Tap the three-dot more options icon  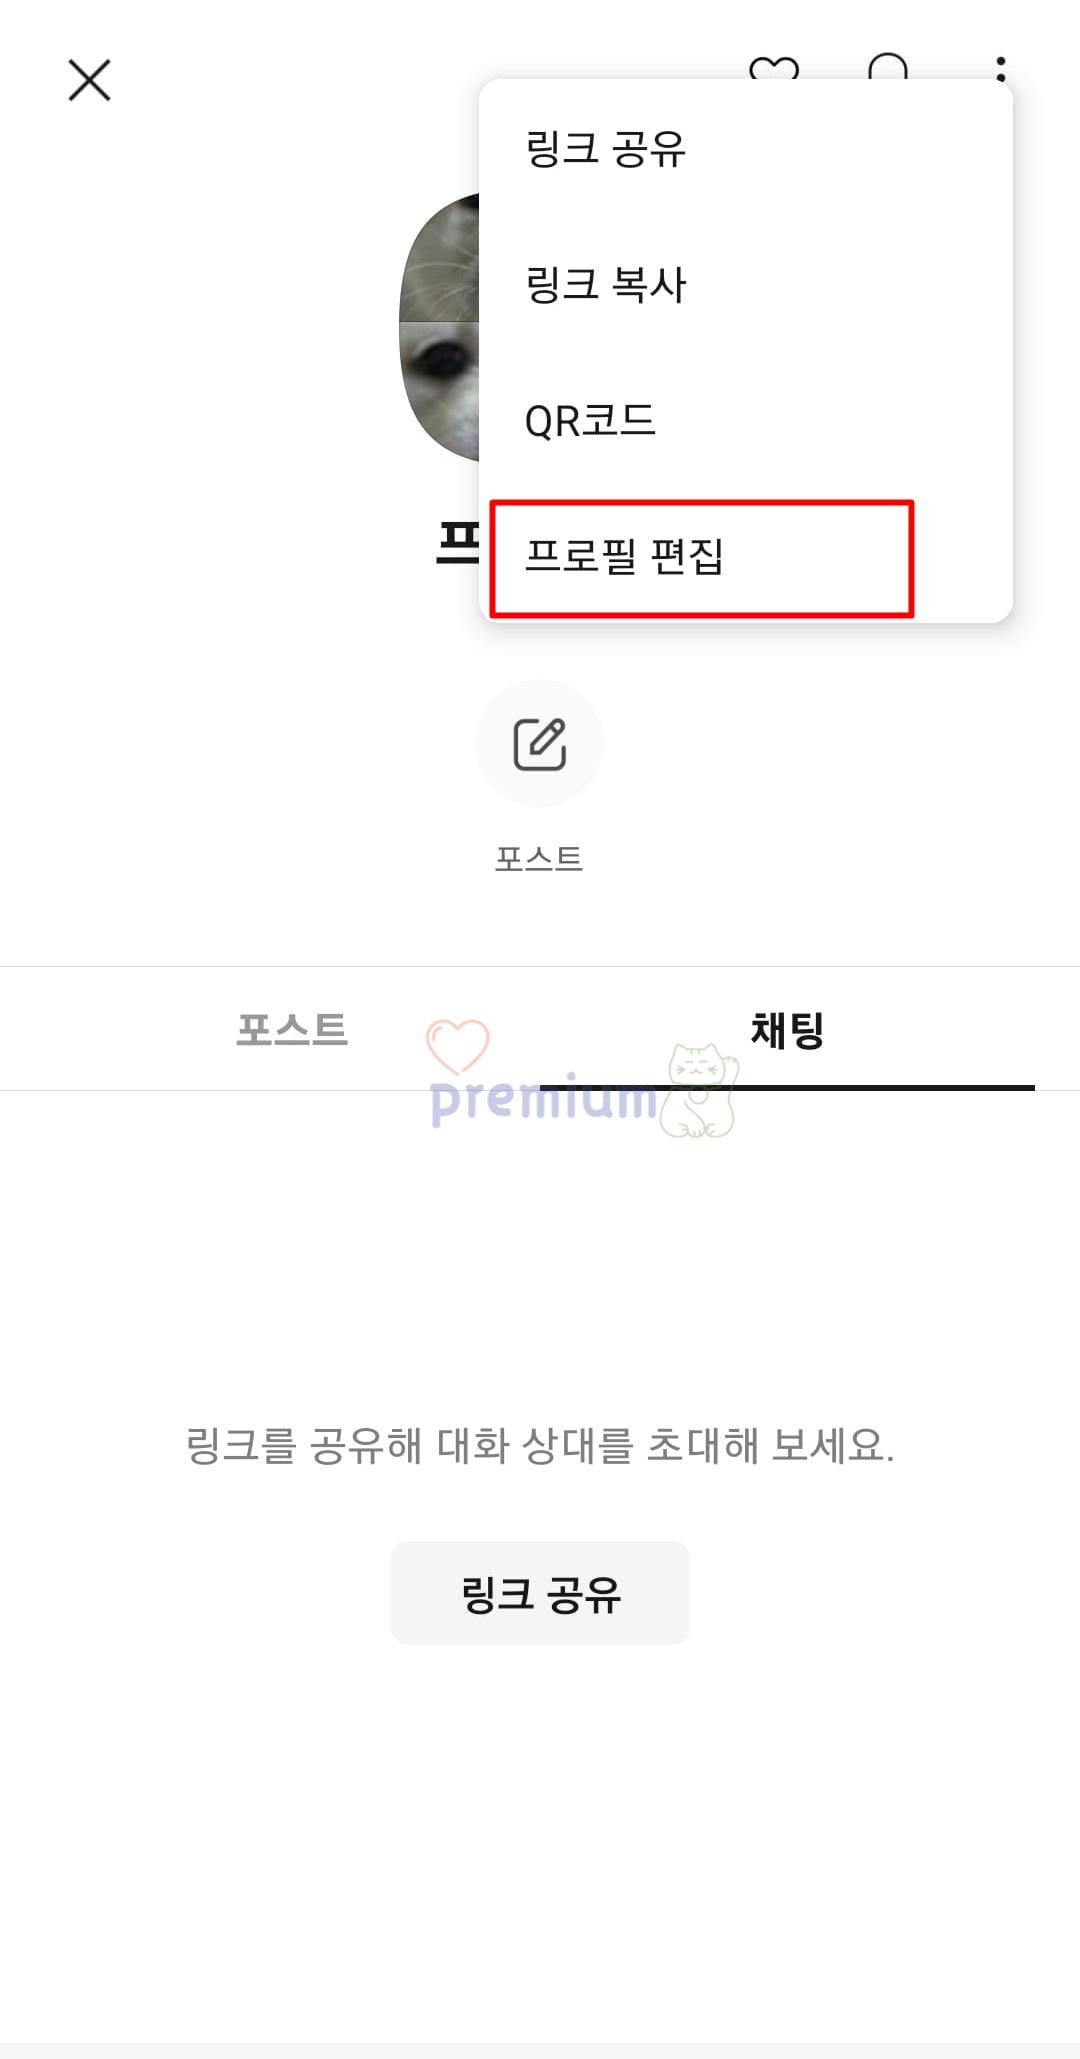click(1000, 68)
